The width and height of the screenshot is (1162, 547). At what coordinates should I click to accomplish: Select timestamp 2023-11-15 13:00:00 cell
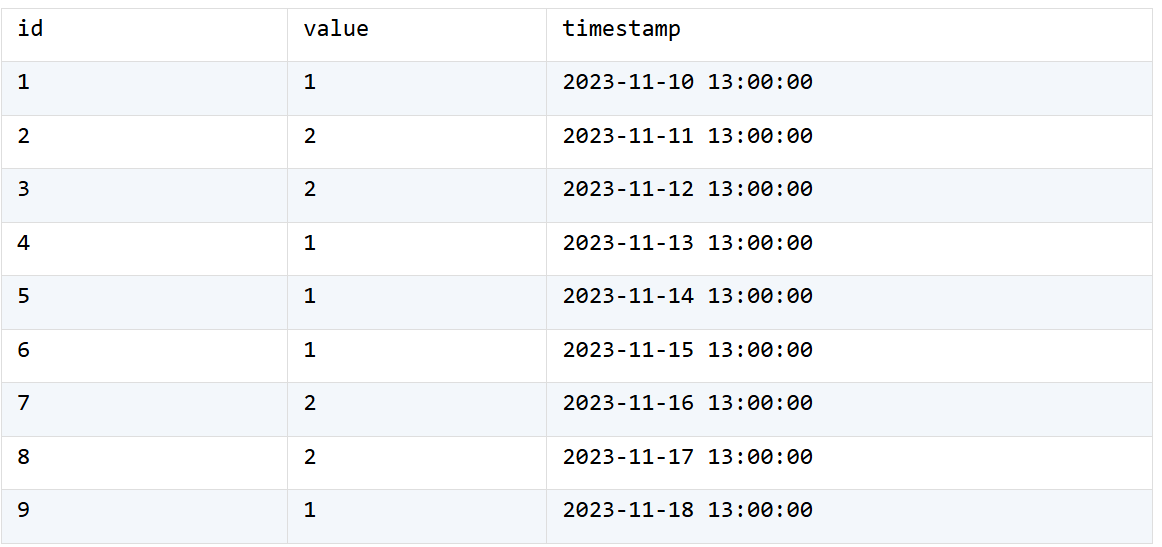point(849,356)
